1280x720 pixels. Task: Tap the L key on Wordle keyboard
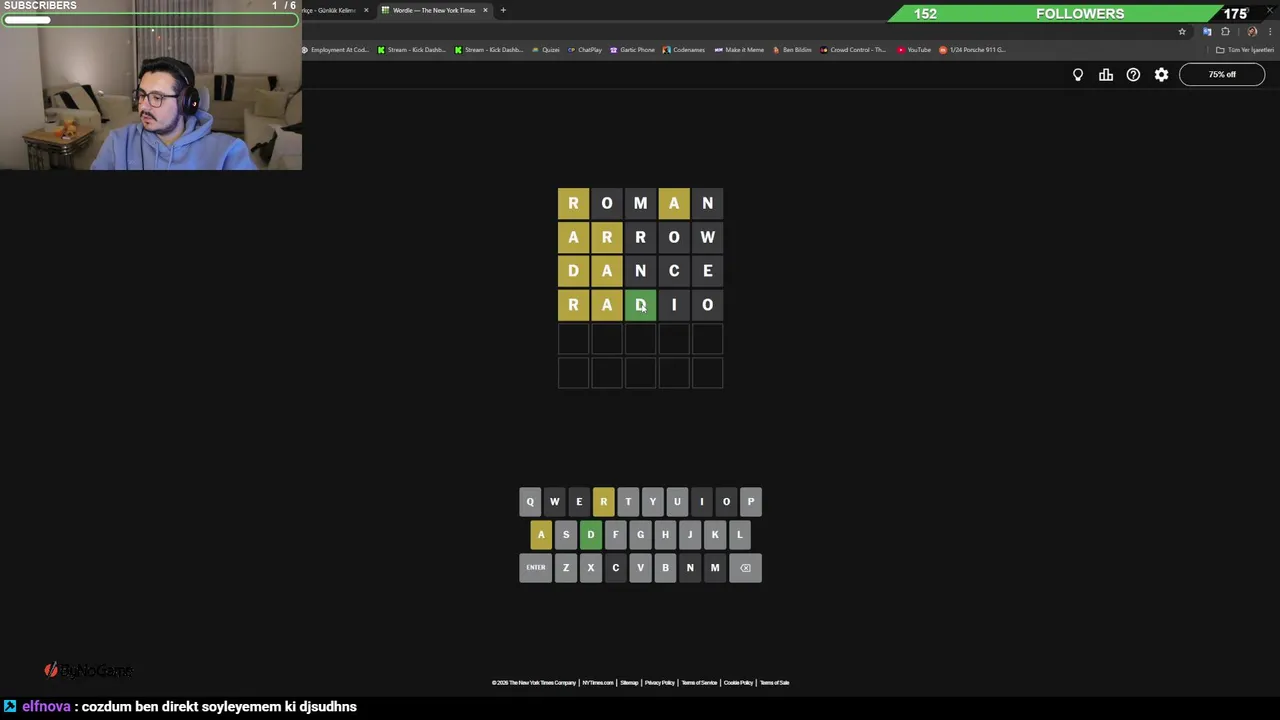739,535
